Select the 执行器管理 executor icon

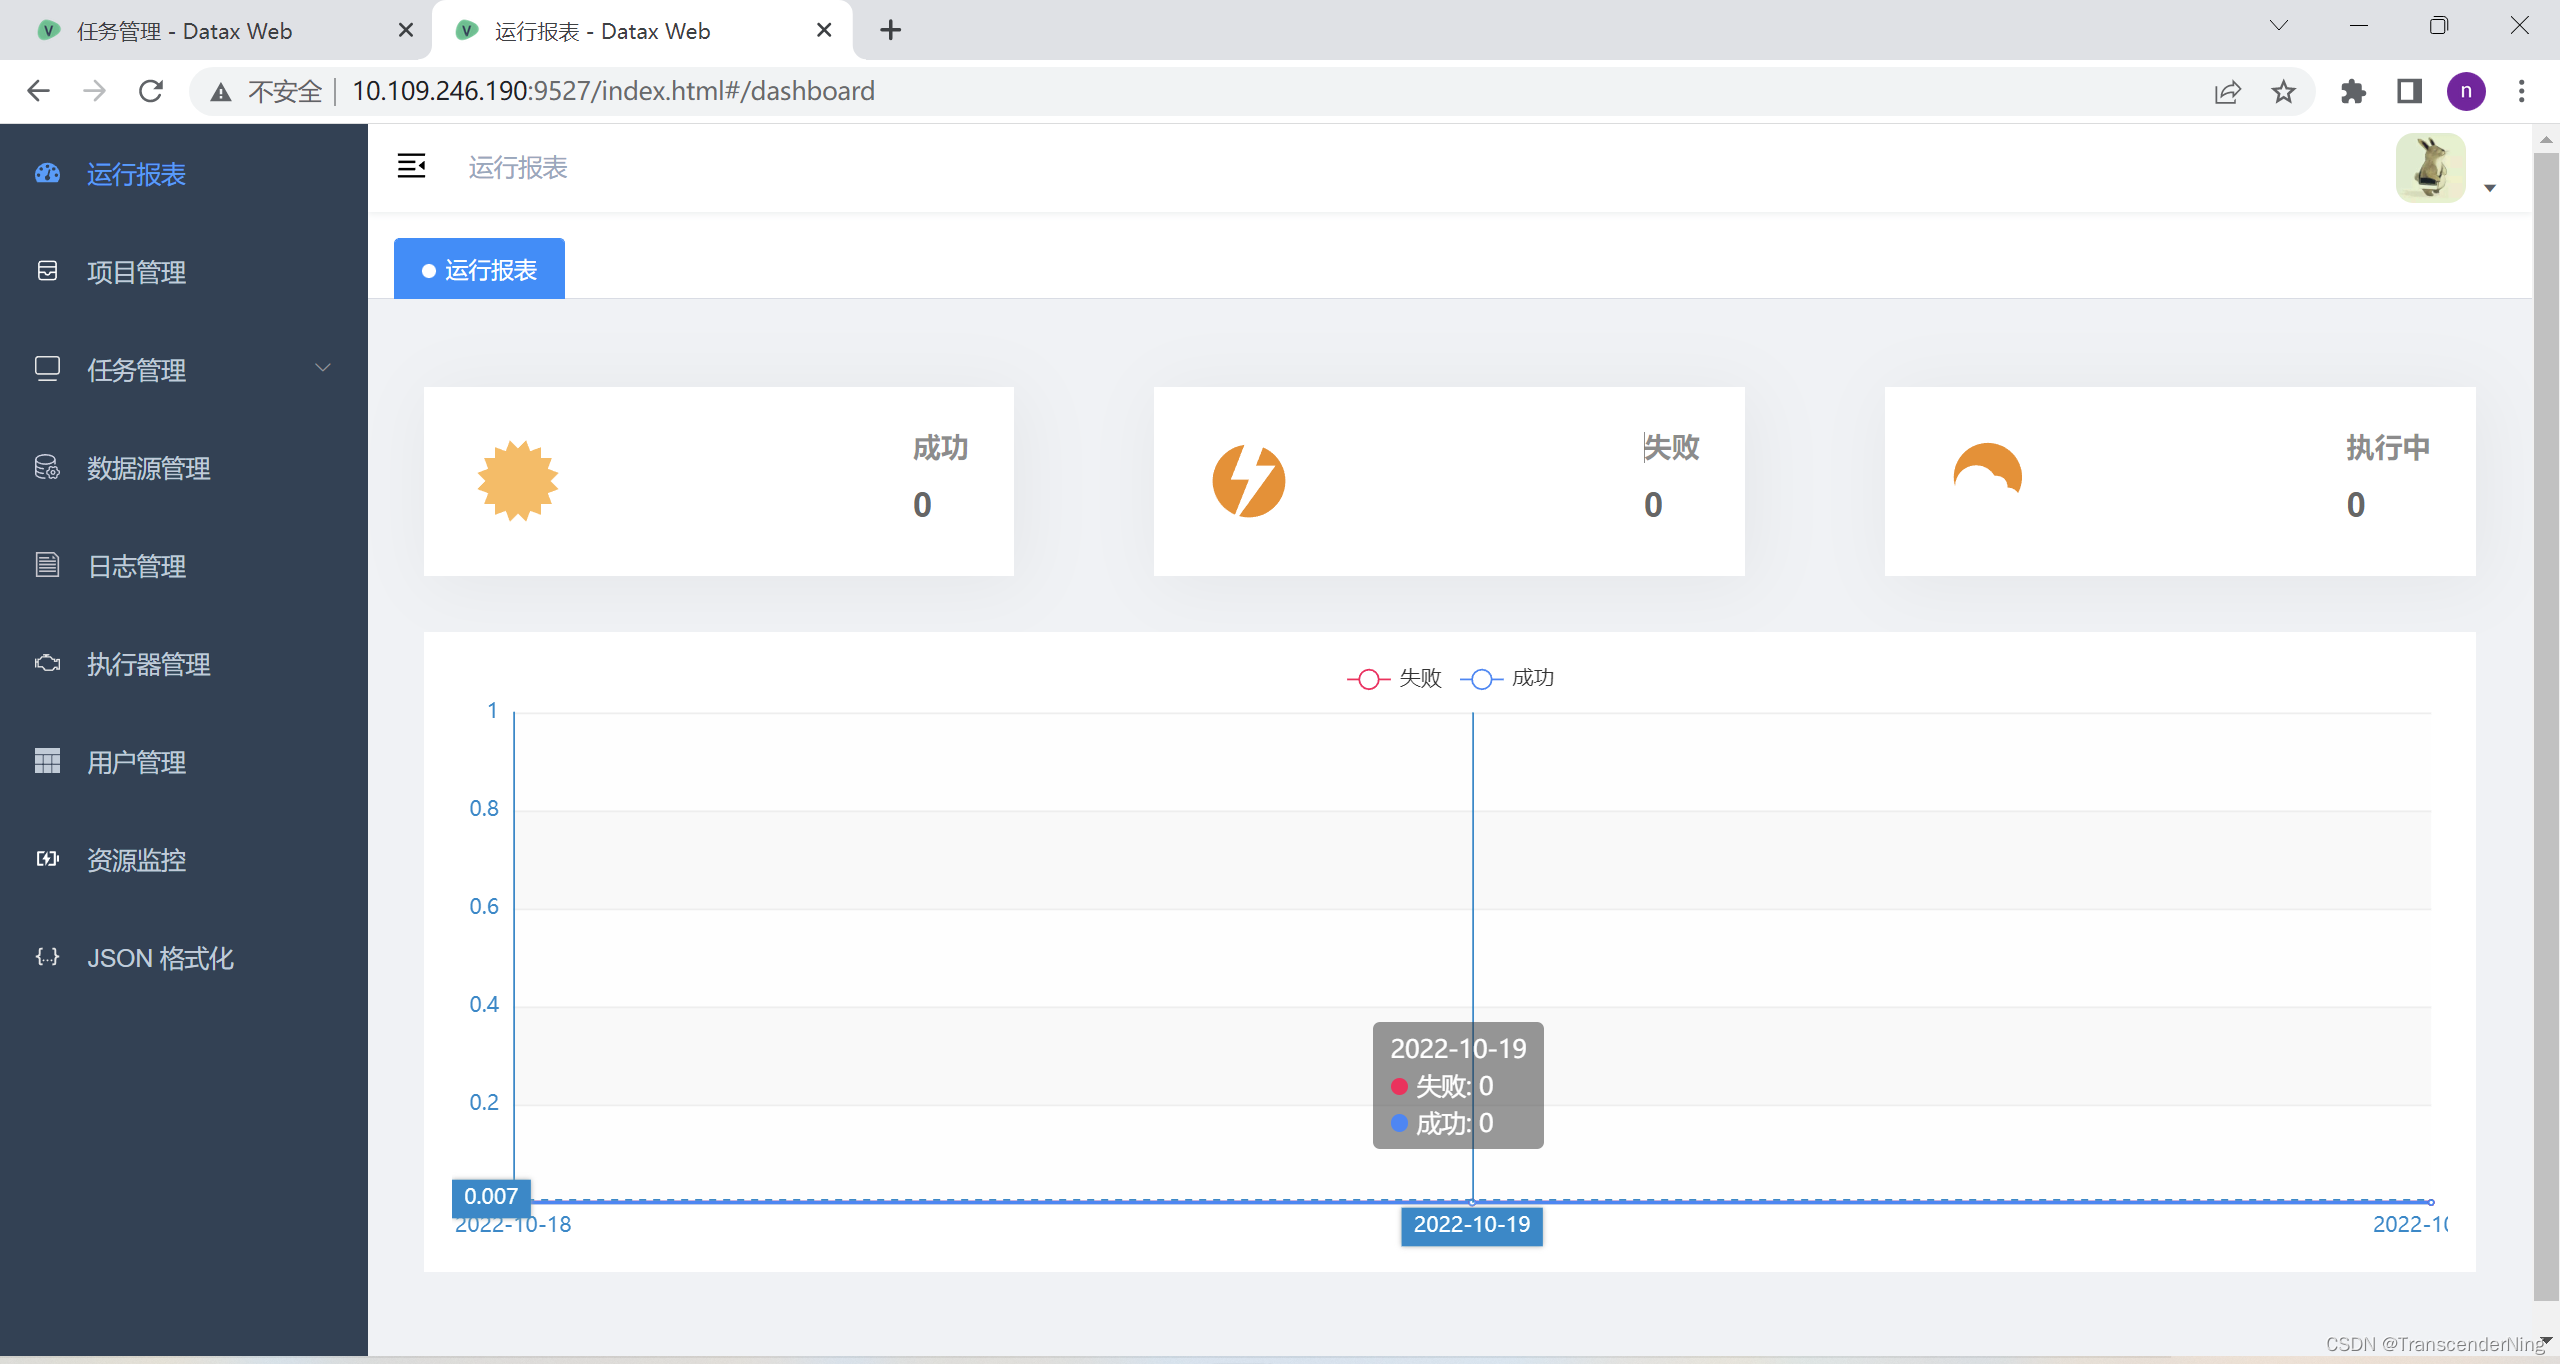point(47,663)
